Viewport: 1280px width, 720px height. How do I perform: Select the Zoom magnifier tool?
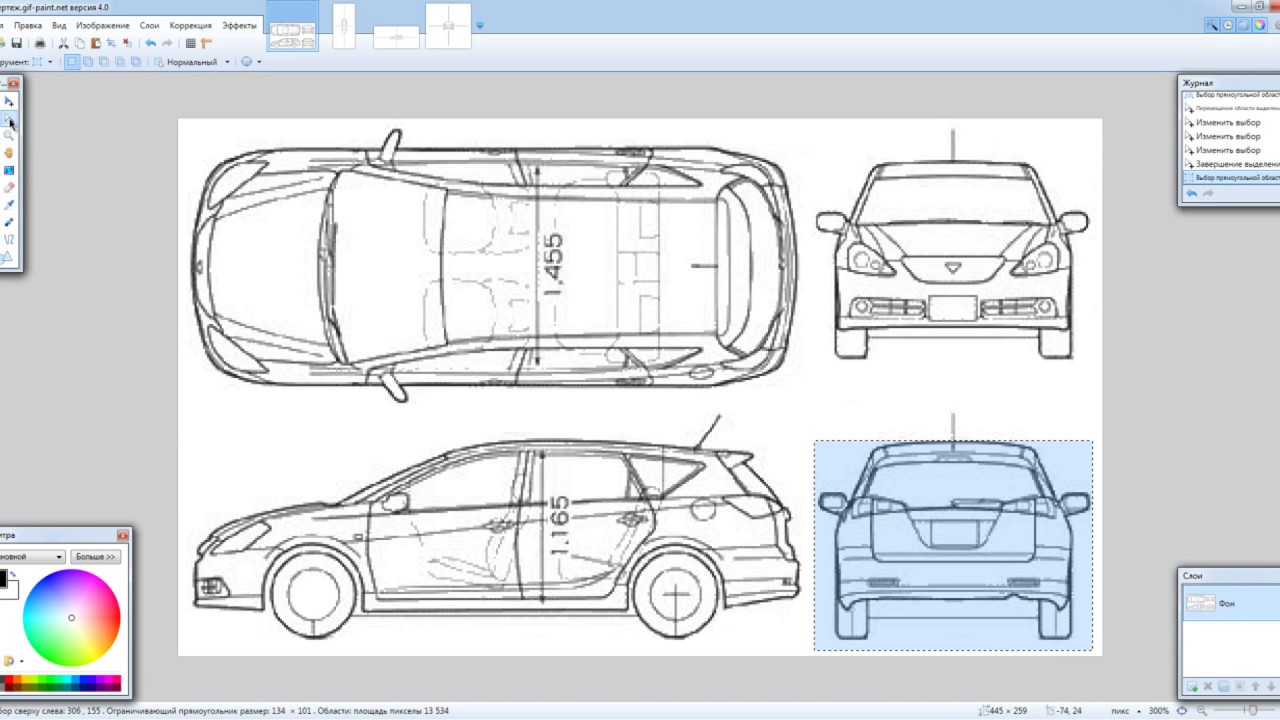pyautogui.click(x=9, y=136)
